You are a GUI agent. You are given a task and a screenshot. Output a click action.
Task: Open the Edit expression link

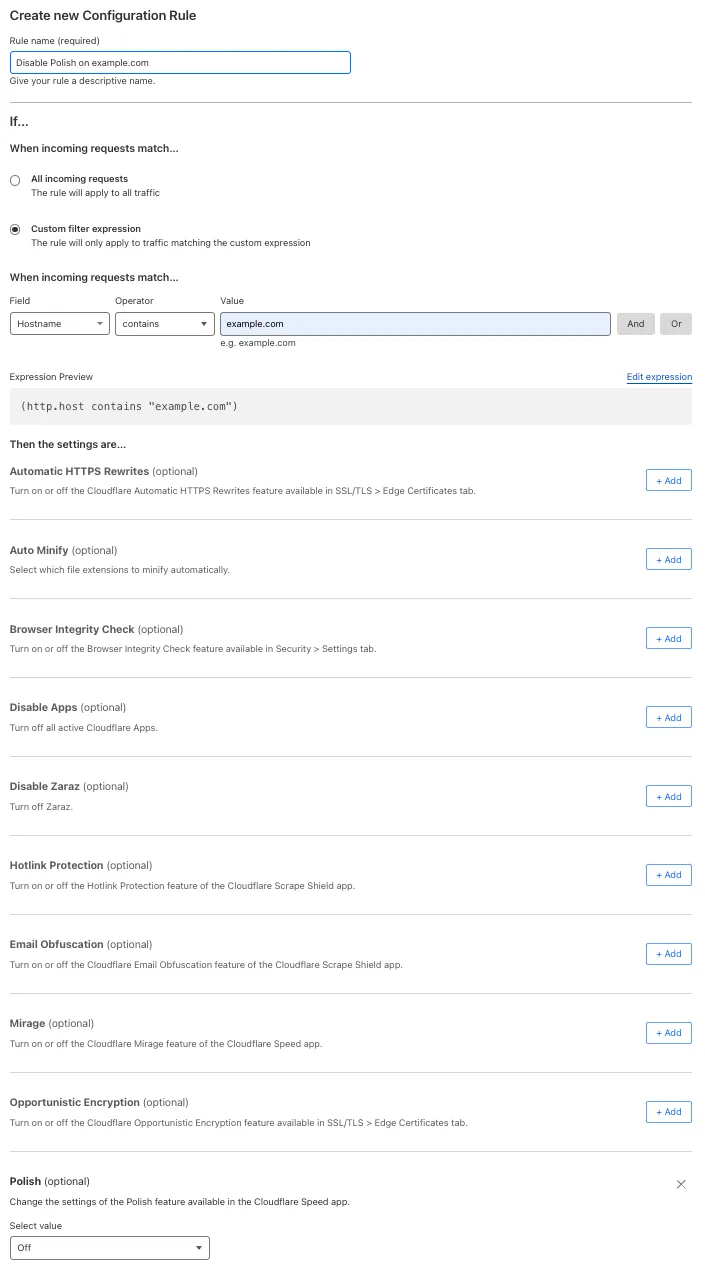[x=659, y=377]
